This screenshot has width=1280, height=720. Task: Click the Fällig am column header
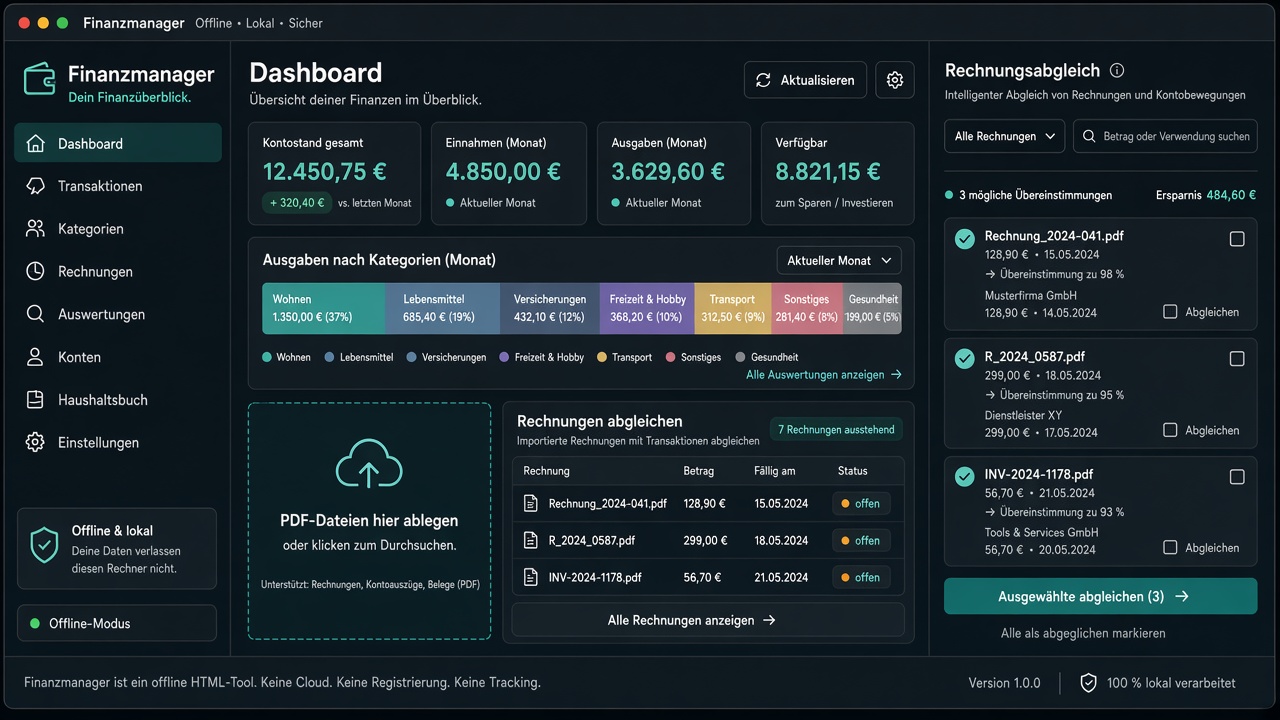775,470
